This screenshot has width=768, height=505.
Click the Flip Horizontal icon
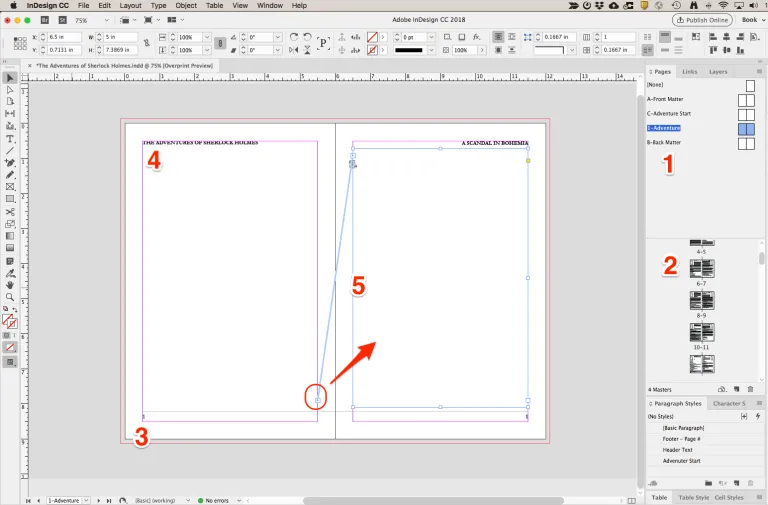294,50
